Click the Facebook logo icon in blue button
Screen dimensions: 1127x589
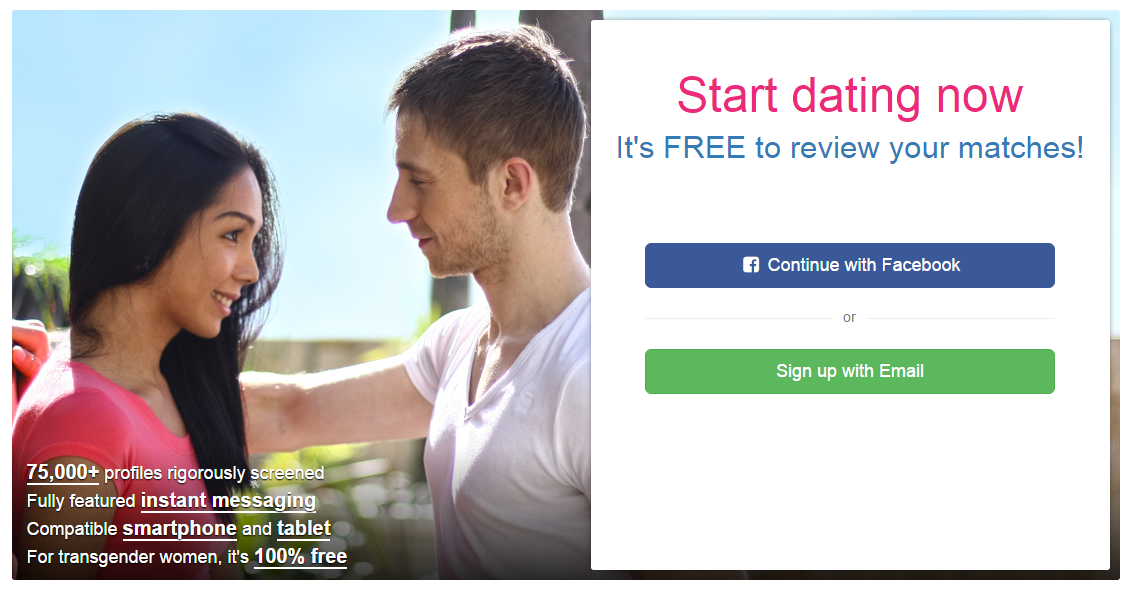(x=751, y=265)
